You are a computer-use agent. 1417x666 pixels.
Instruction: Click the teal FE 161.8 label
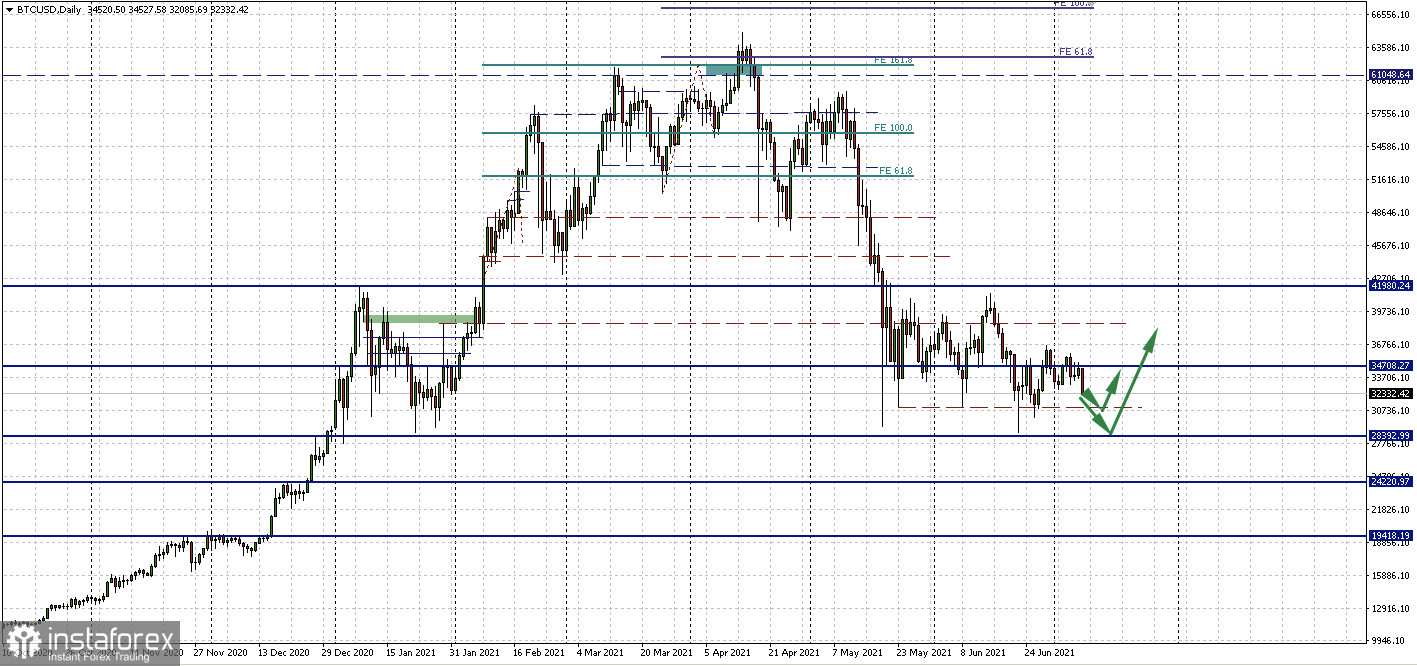pos(893,60)
